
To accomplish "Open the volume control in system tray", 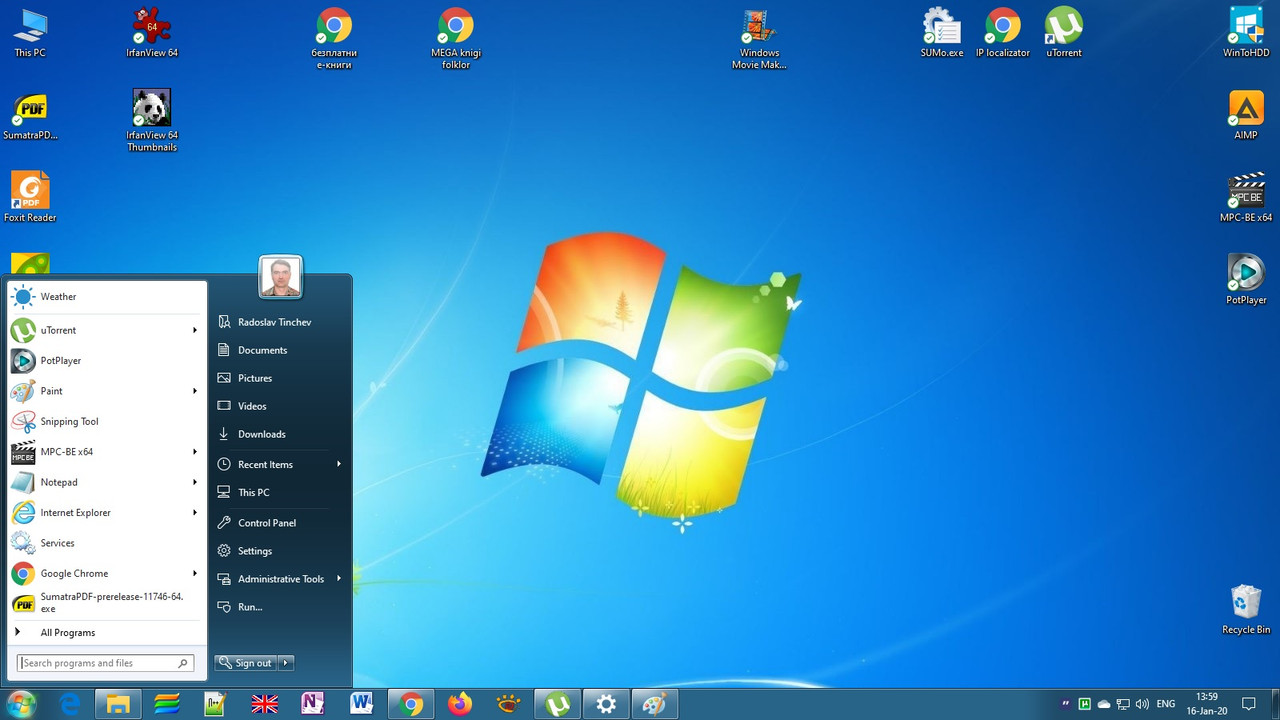I will (x=1142, y=704).
